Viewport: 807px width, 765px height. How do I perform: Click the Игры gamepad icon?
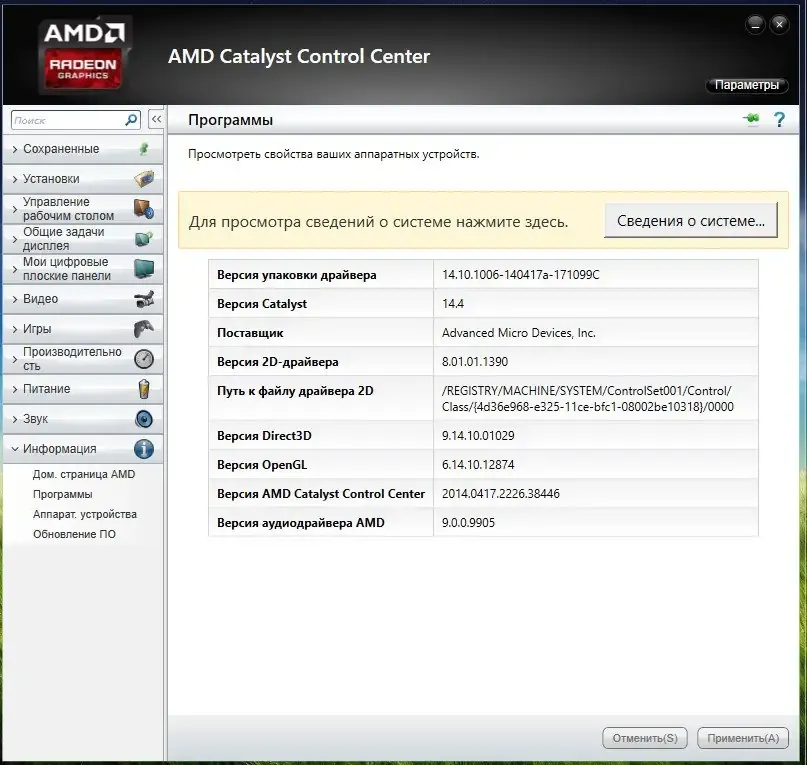[144, 328]
